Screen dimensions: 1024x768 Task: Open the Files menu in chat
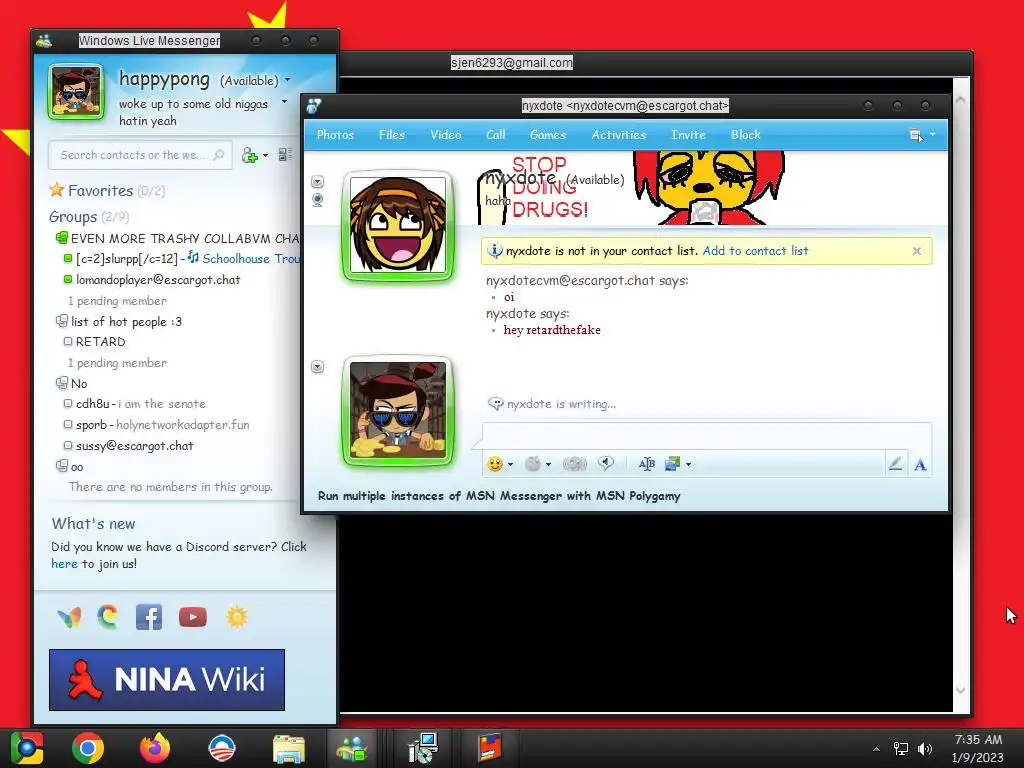click(392, 135)
